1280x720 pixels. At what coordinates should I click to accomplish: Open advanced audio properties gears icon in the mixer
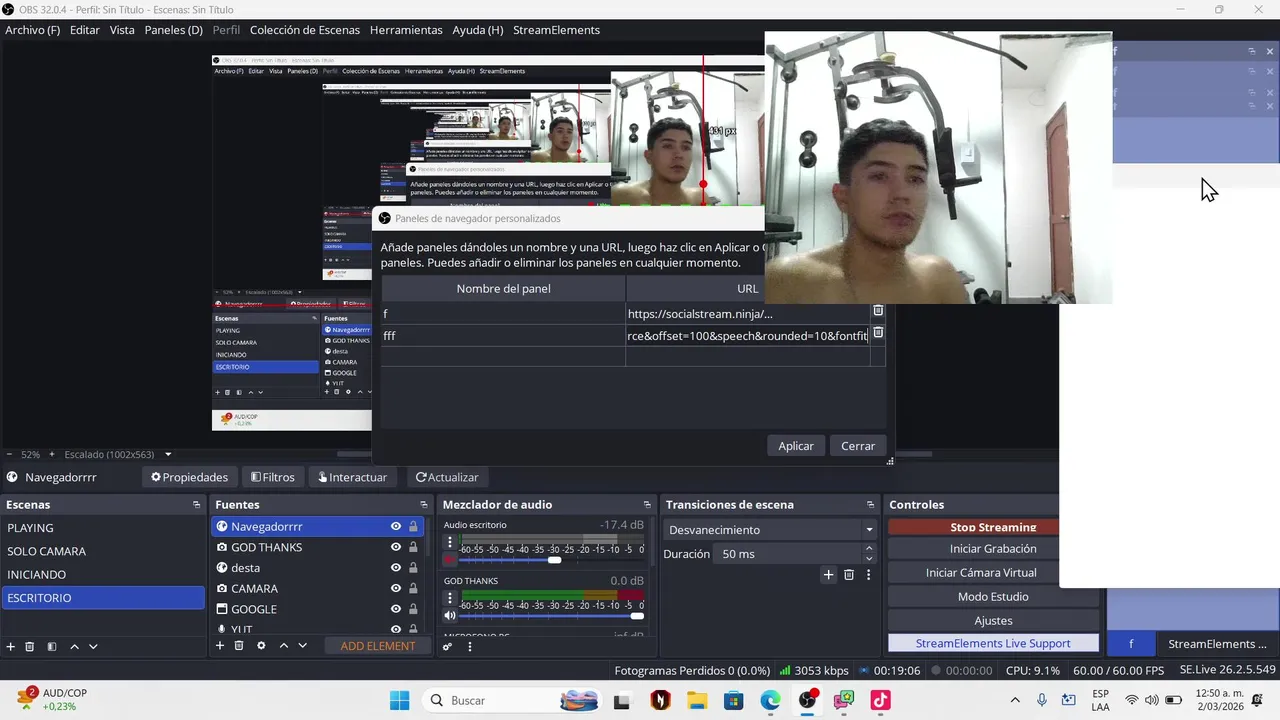pyautogui.click(x=448, y=646)
